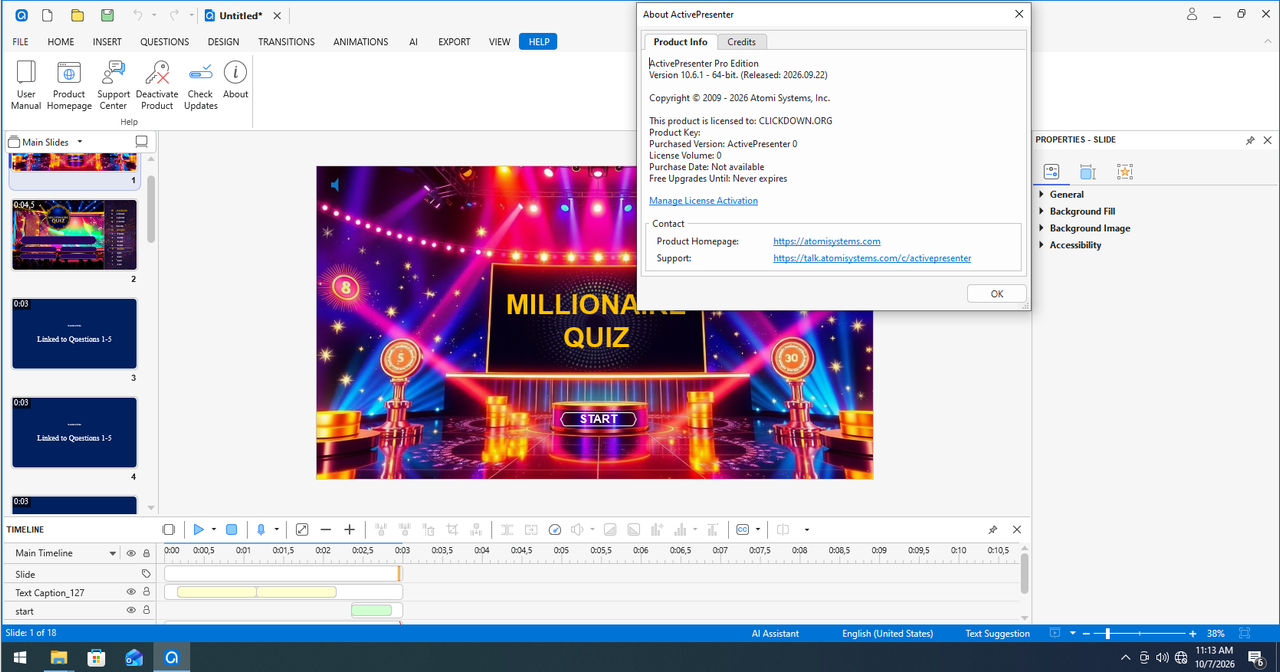This screenshot has height=672, width=1280.
Task: Click the slide view icon beside Main Slides
Action: pyautogui.click(x=141, y=142)
